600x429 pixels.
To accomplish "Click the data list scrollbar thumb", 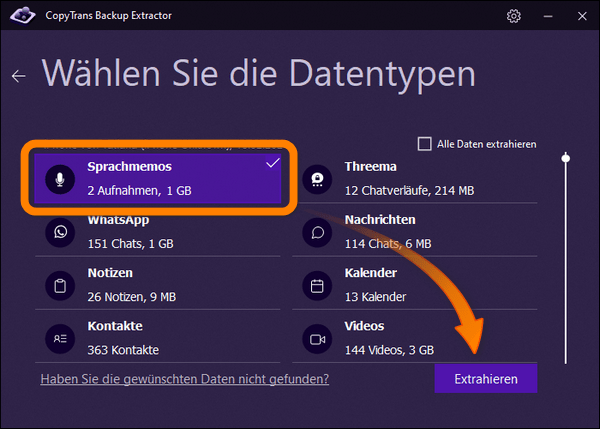I will [x=566, y=158].
